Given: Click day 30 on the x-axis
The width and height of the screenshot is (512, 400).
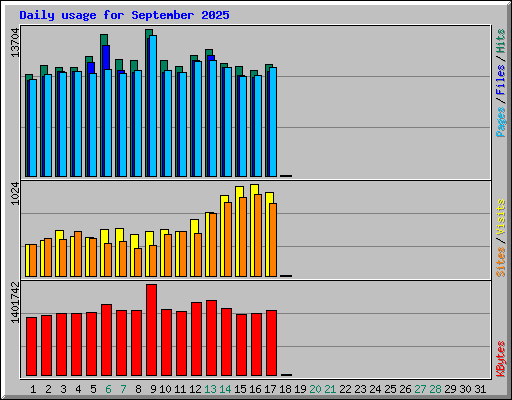Looking at the screenshot, I should [x=465, y=389].
